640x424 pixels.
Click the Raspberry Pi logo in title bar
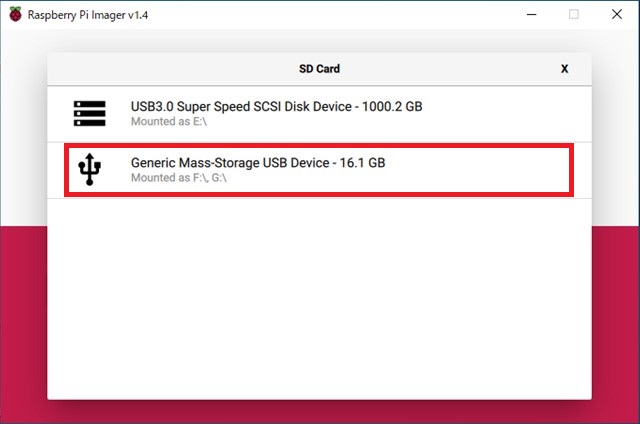(15, 14)
